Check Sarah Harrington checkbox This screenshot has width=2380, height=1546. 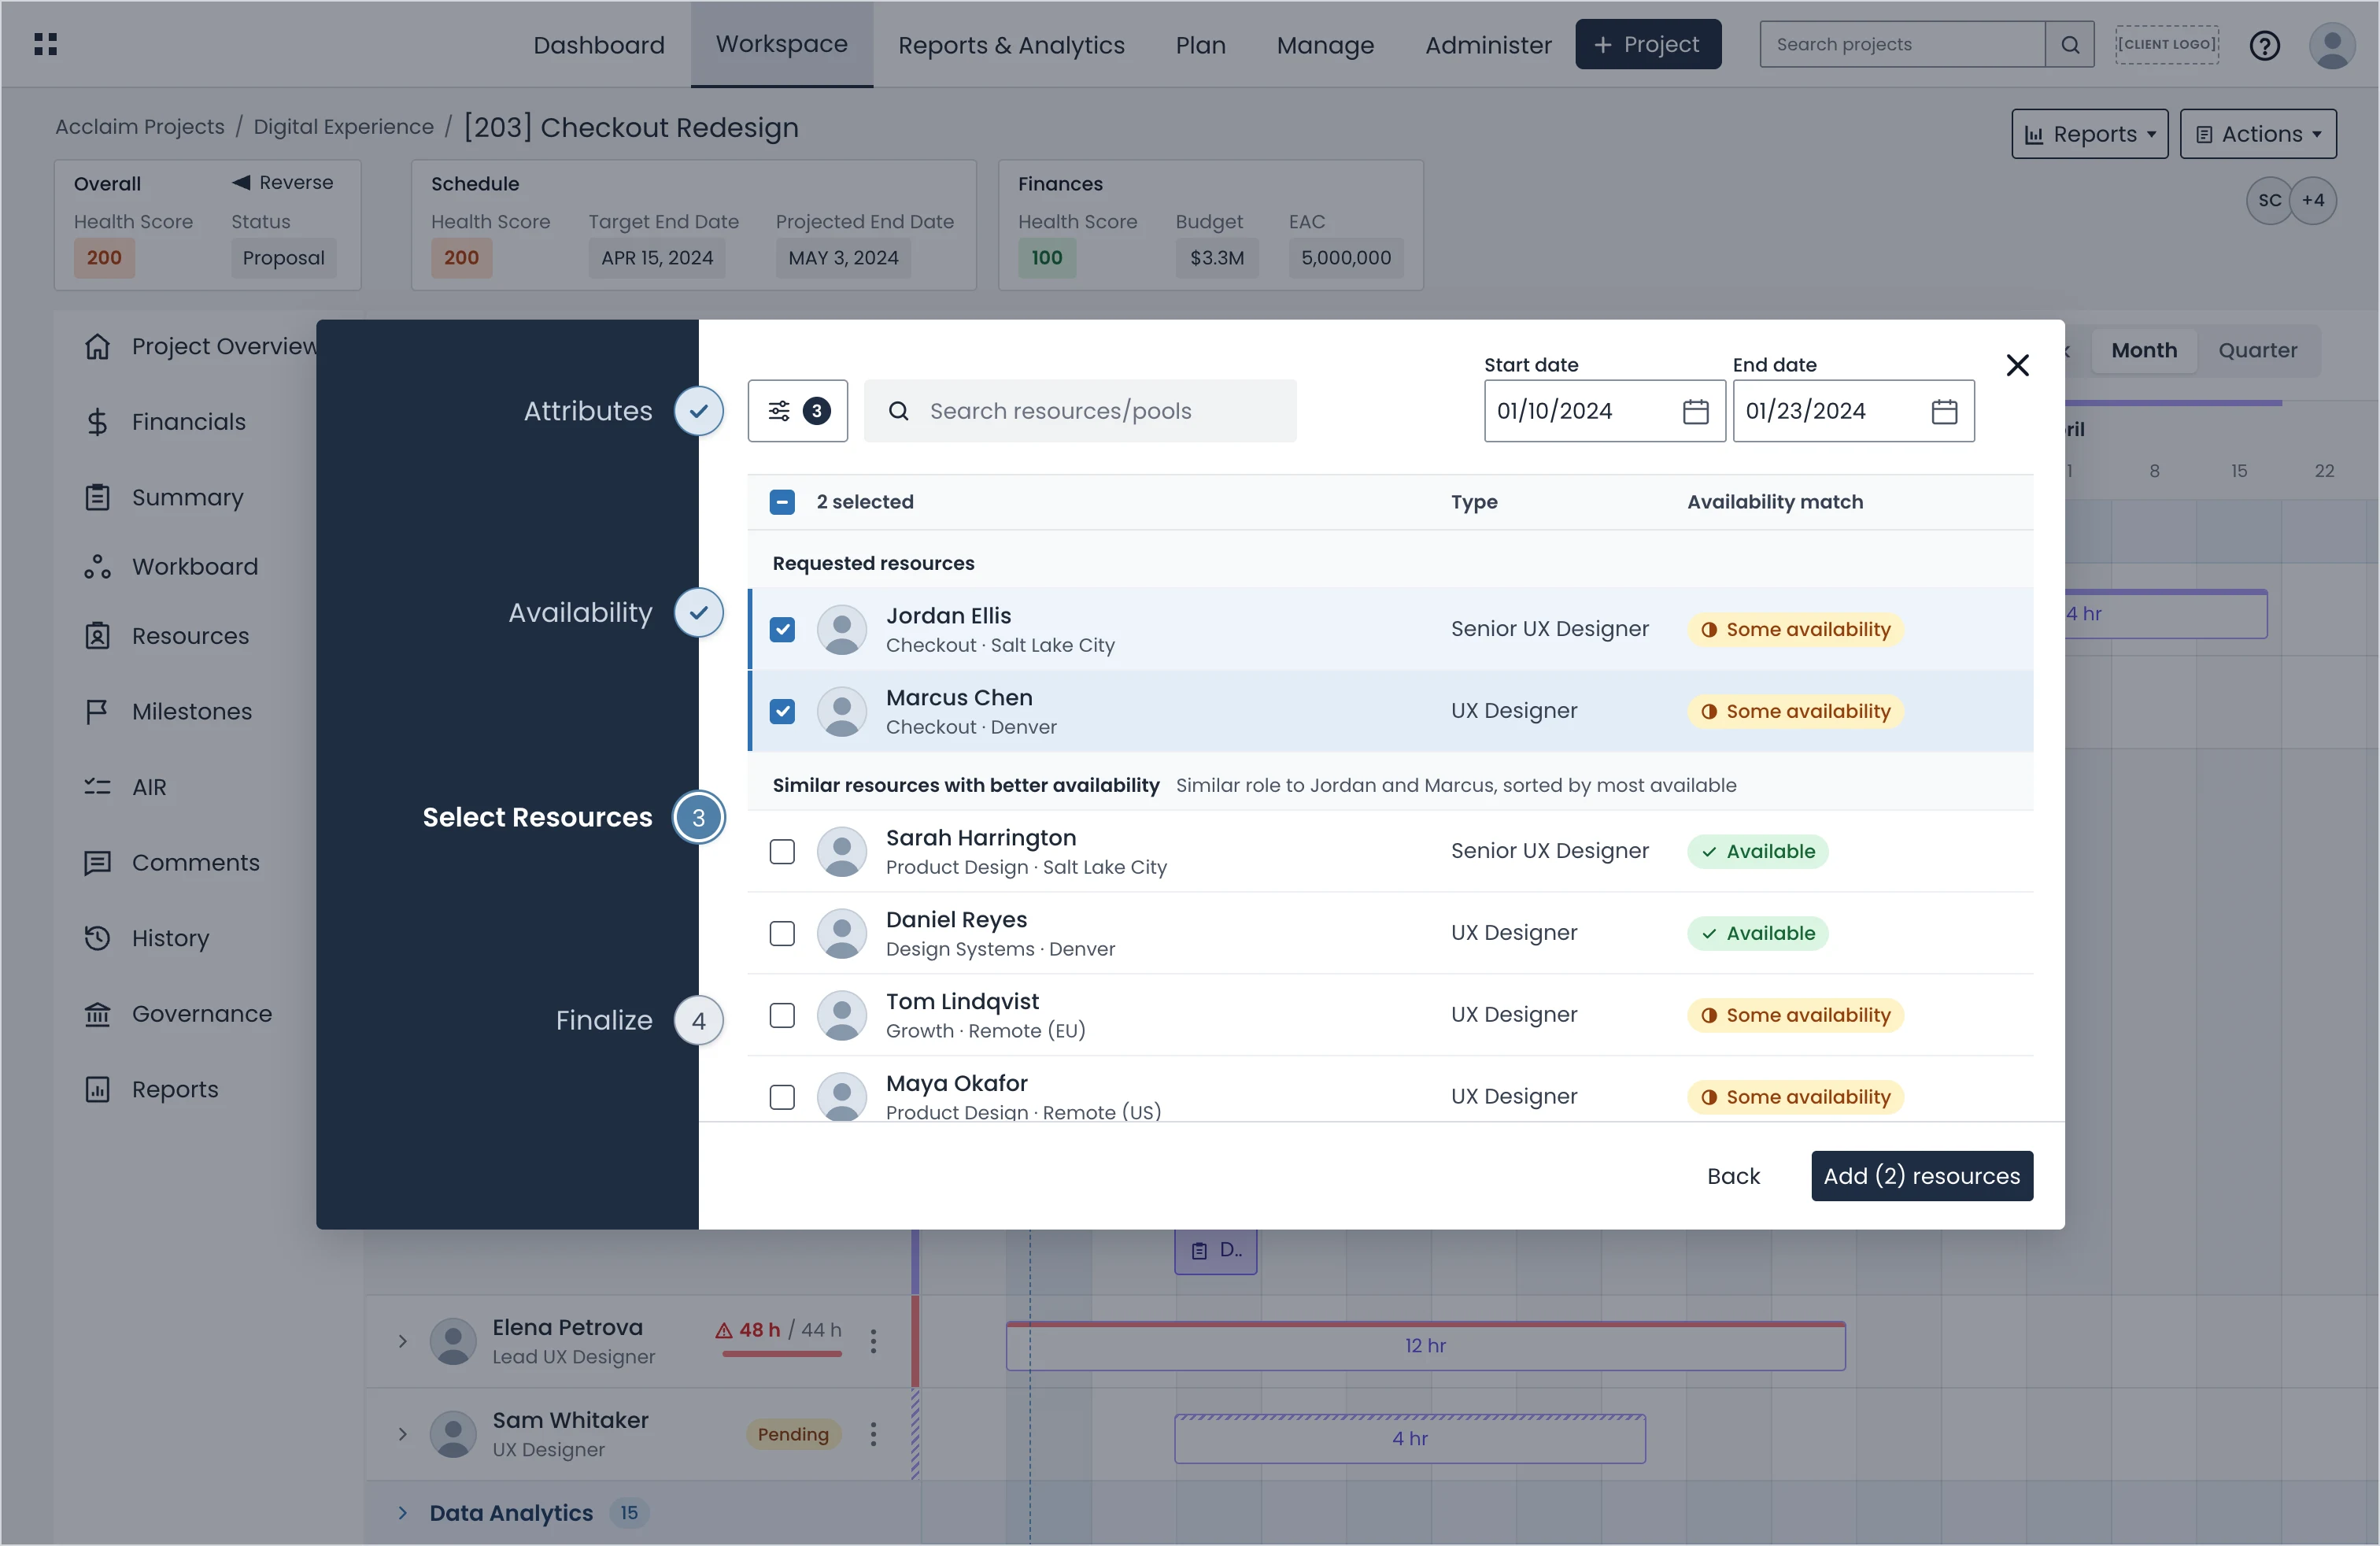(782, 851)
